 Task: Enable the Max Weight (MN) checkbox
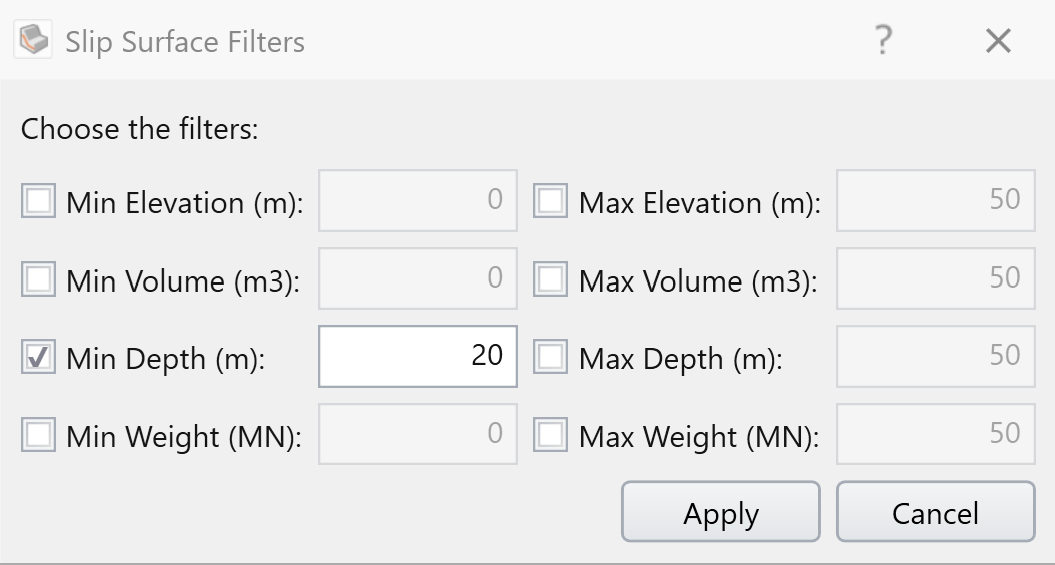point(550,435)
